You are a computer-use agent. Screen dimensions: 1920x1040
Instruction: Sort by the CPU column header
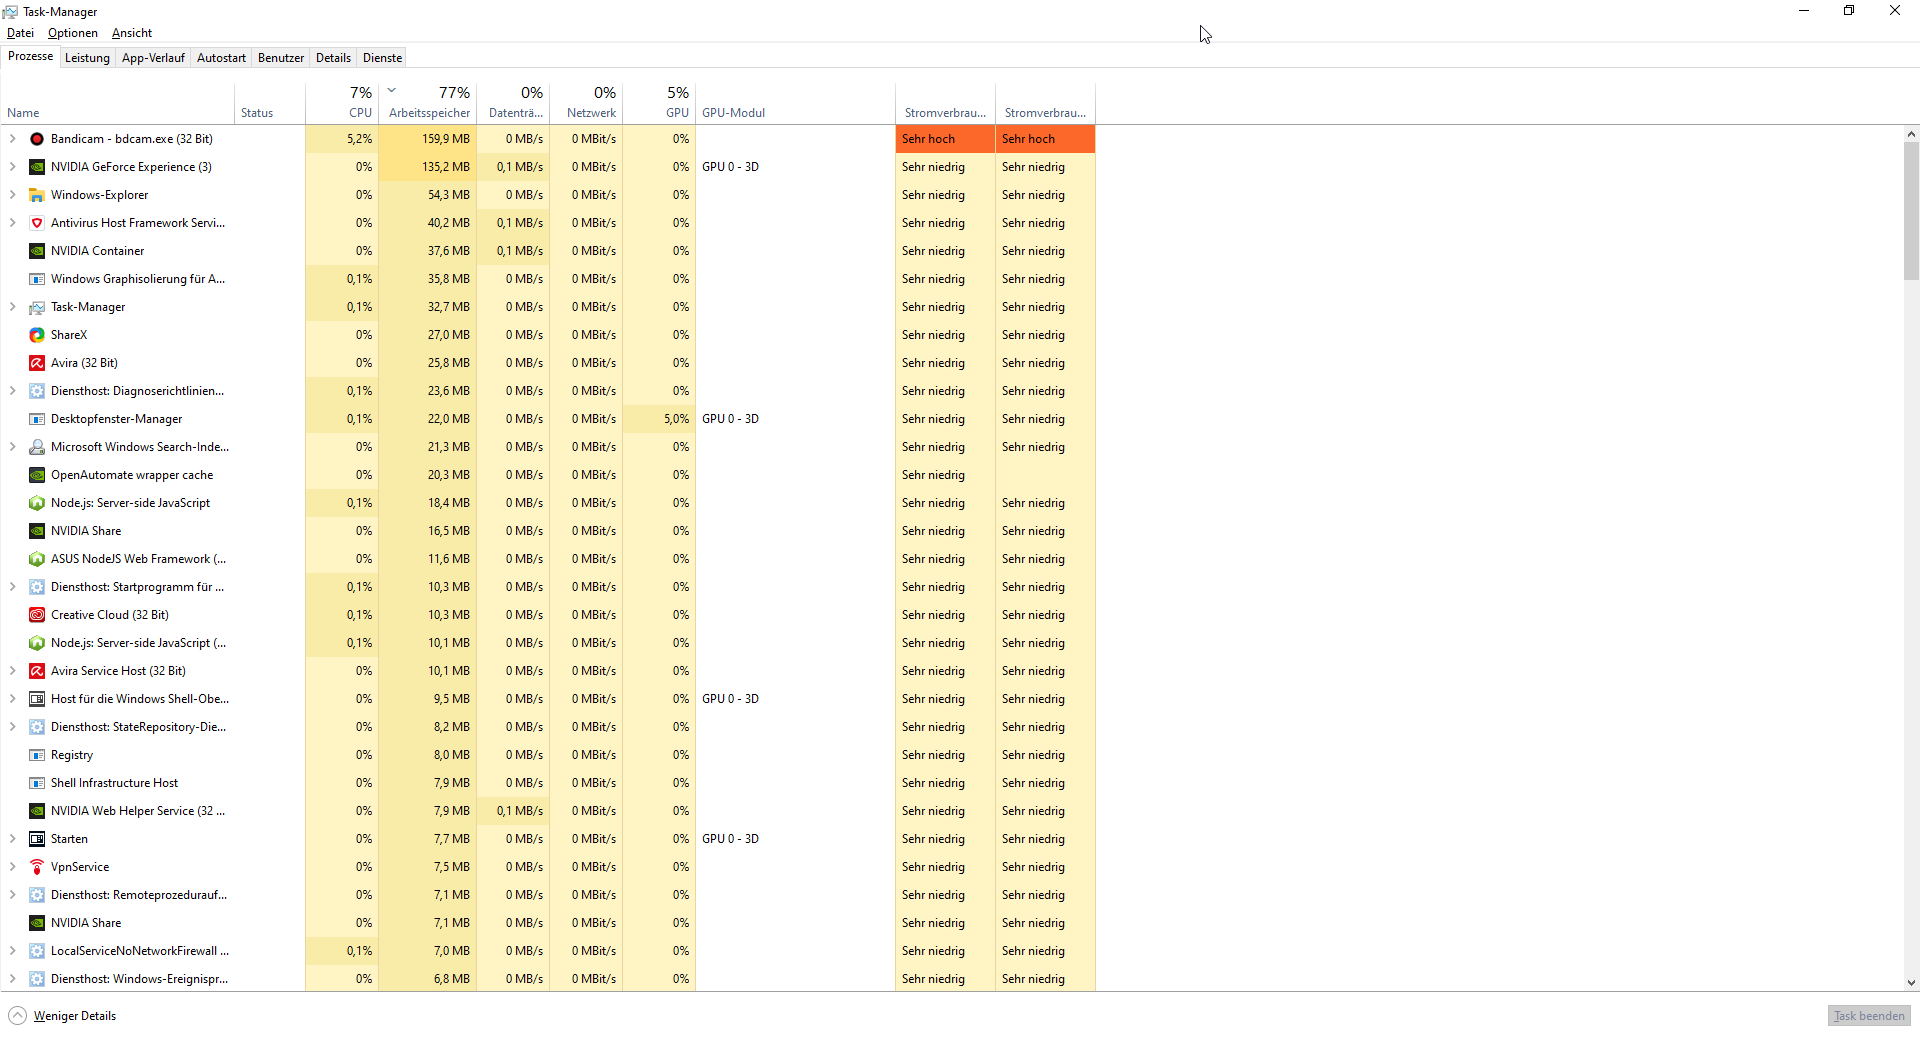342,103
